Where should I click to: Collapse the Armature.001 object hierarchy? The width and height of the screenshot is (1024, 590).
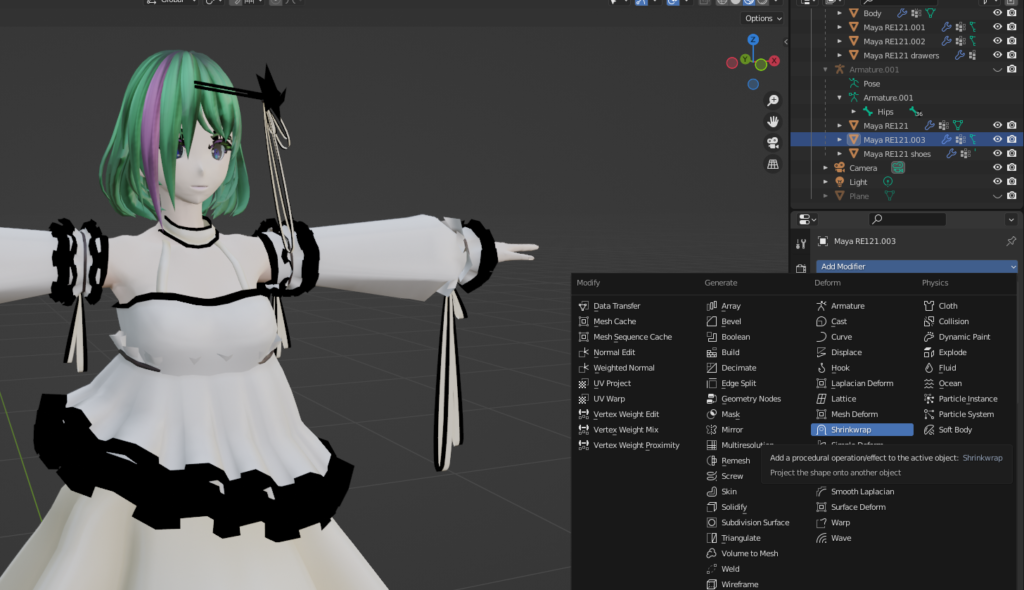825,69
